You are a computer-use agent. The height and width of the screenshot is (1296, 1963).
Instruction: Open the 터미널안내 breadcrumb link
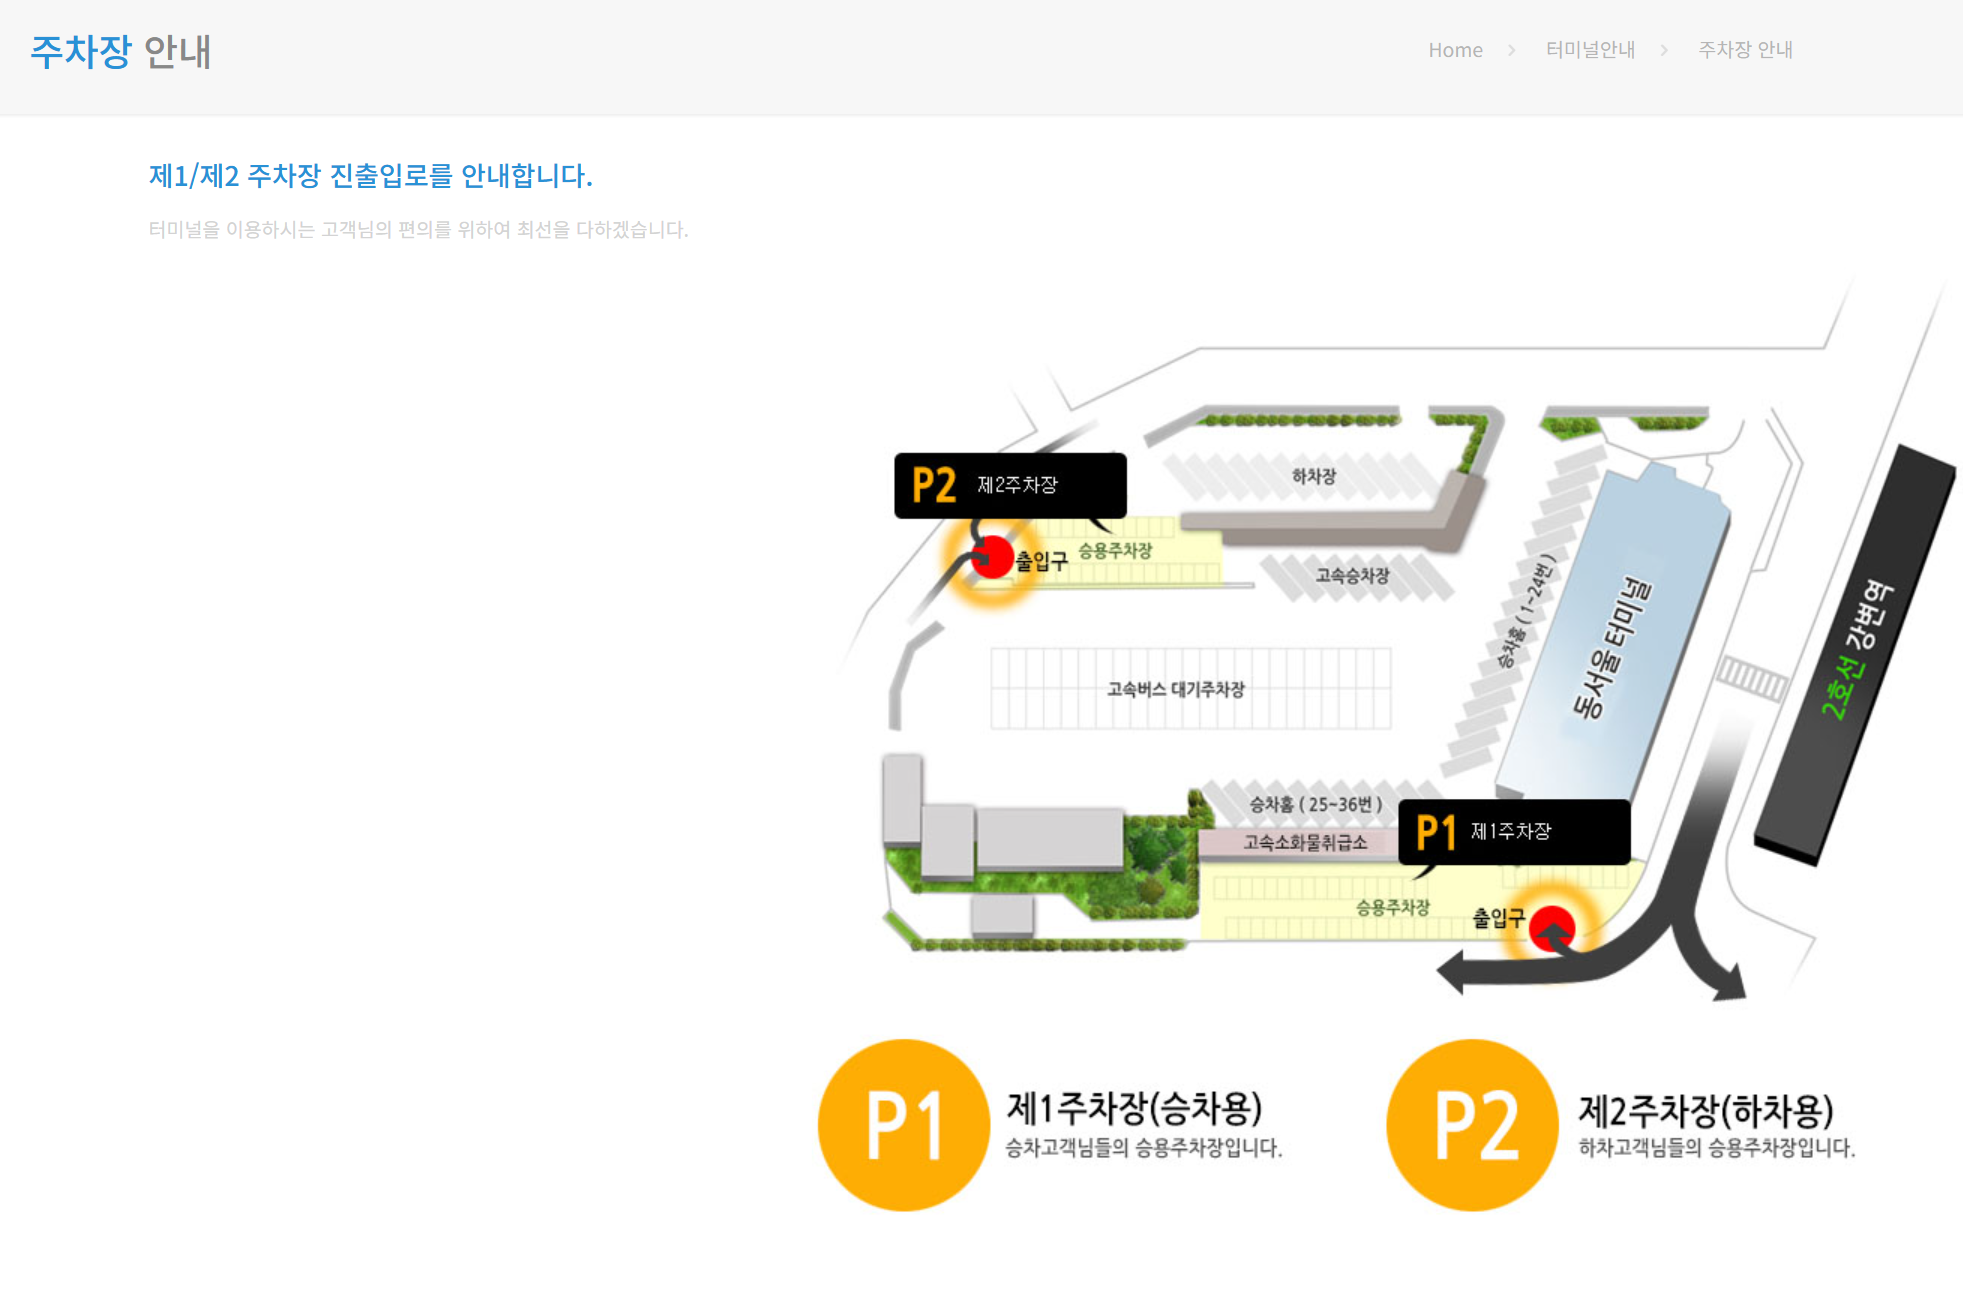tap(1590, 50)
